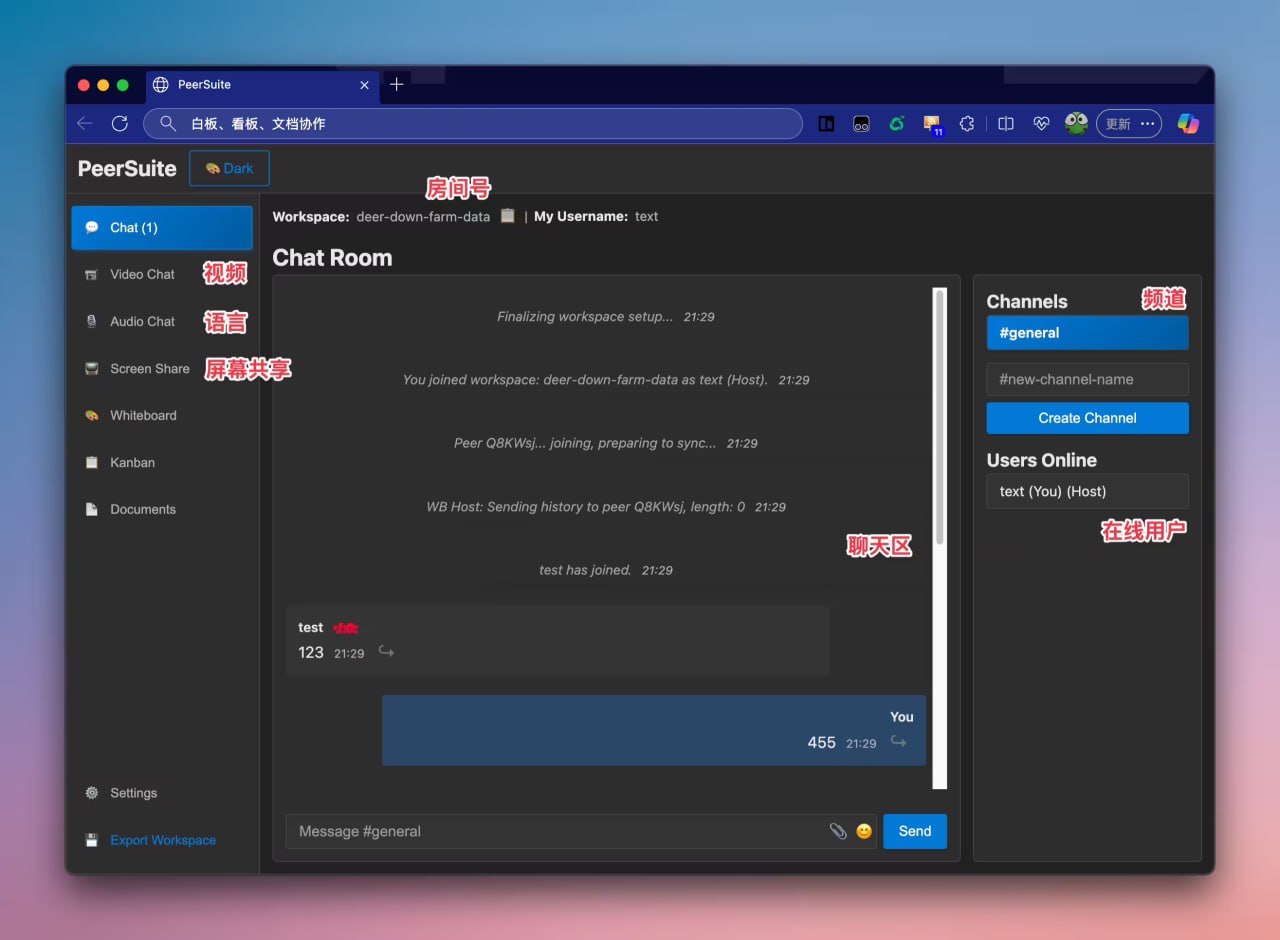
Task: Open the Copilot icon in browser toolbar
Action: (1188, 124)
